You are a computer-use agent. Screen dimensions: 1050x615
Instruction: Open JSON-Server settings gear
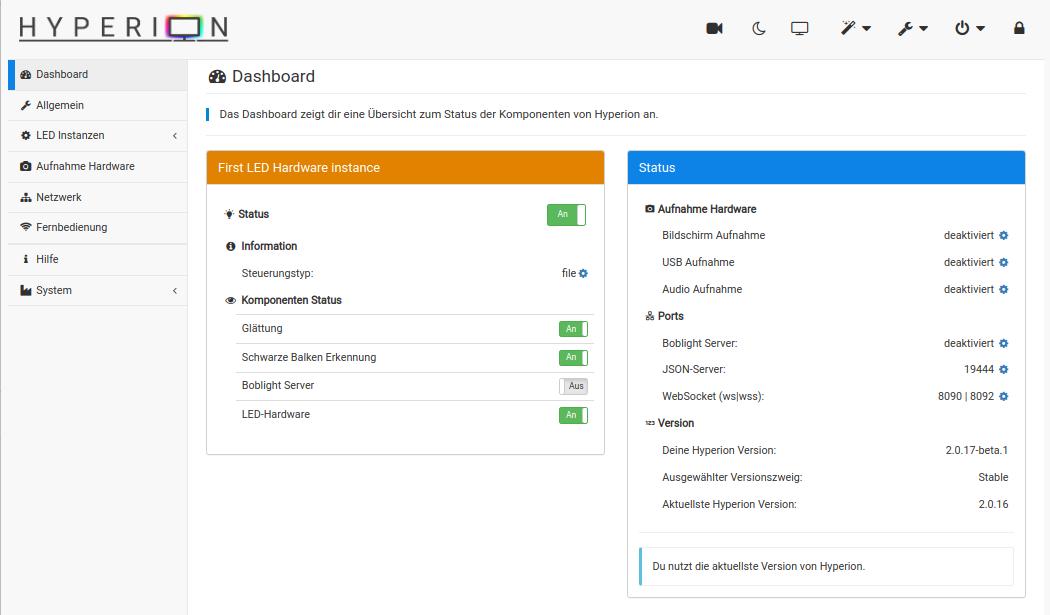(1003, 369)
